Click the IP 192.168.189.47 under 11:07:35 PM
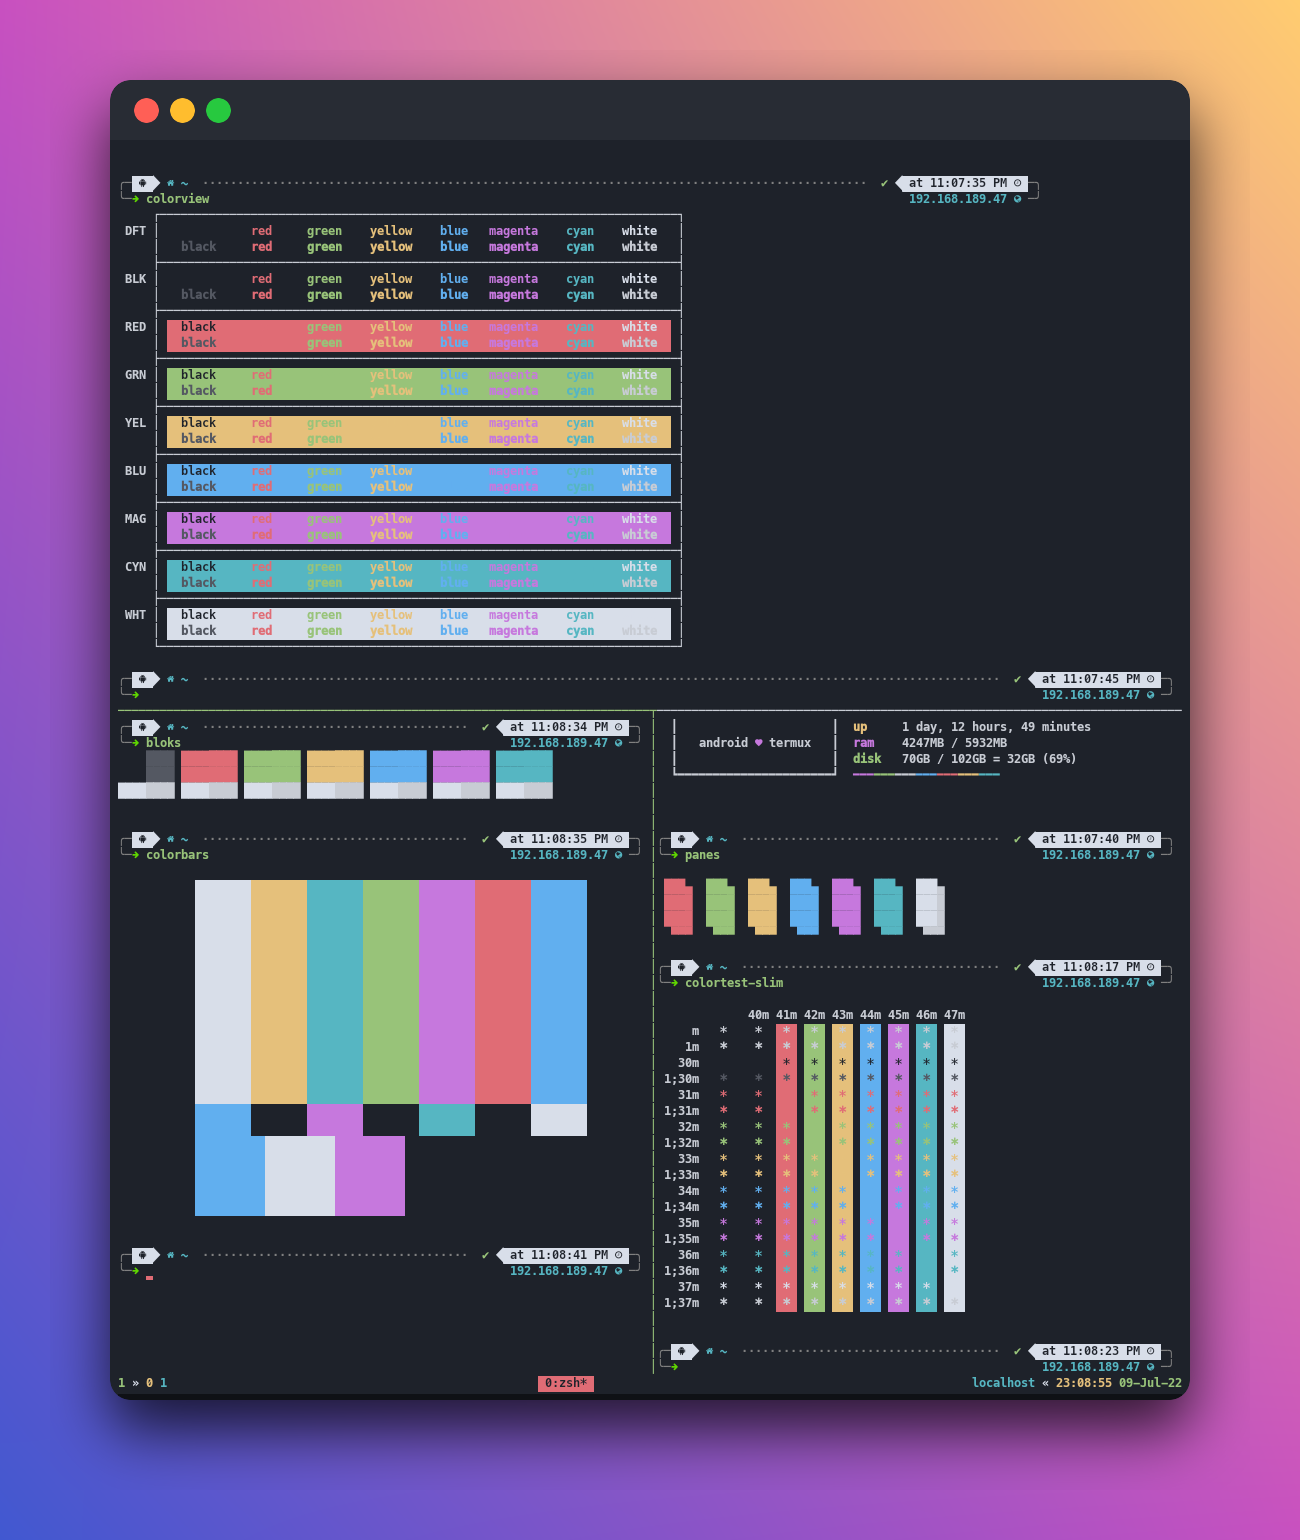Screen dimensions: 1300x1540 tap(958, 199)
